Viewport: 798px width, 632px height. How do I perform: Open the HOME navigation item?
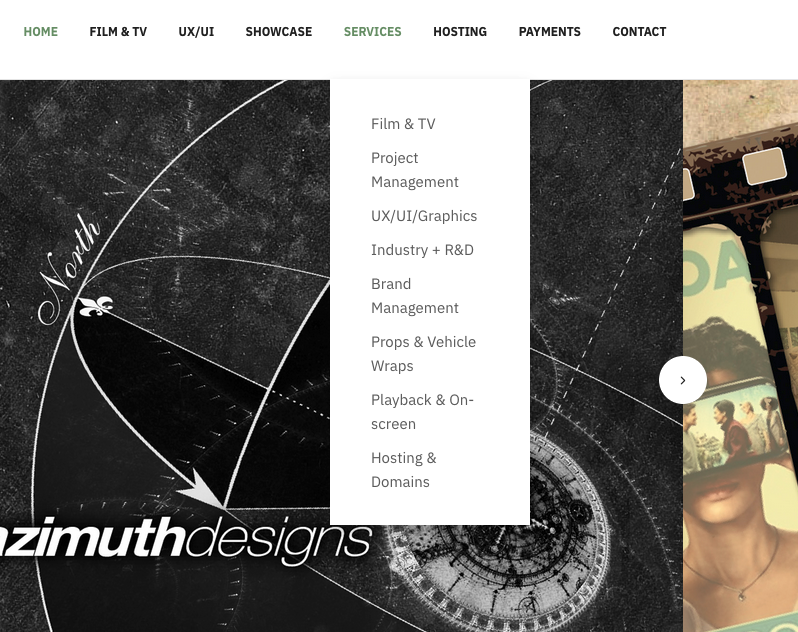tap(41, 32)
